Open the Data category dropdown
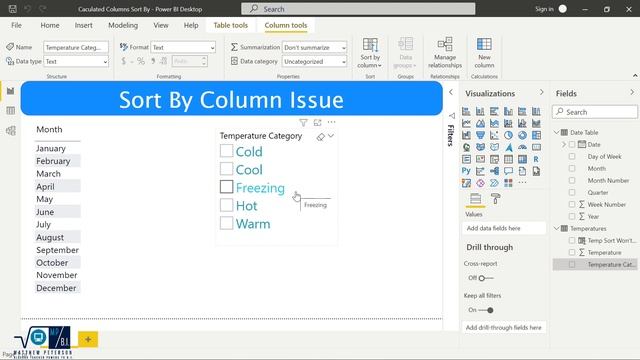 pyautogui.click(x=315, y=62)
